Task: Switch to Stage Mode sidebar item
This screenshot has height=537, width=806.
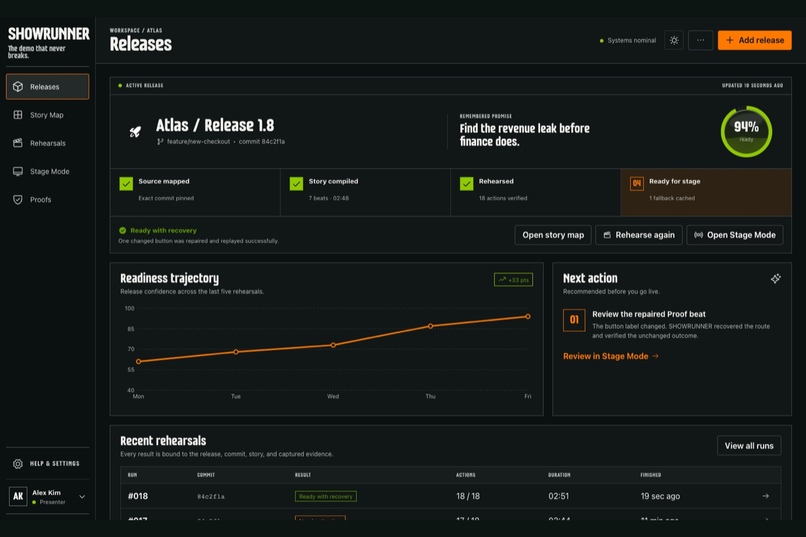Action: coord(47,171)
